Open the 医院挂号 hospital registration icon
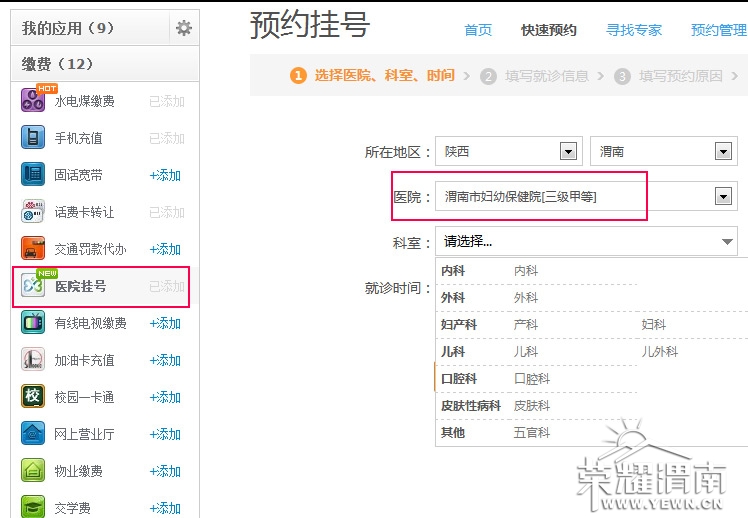The height and width of the screenshot is (518, 748). (33, 286)
